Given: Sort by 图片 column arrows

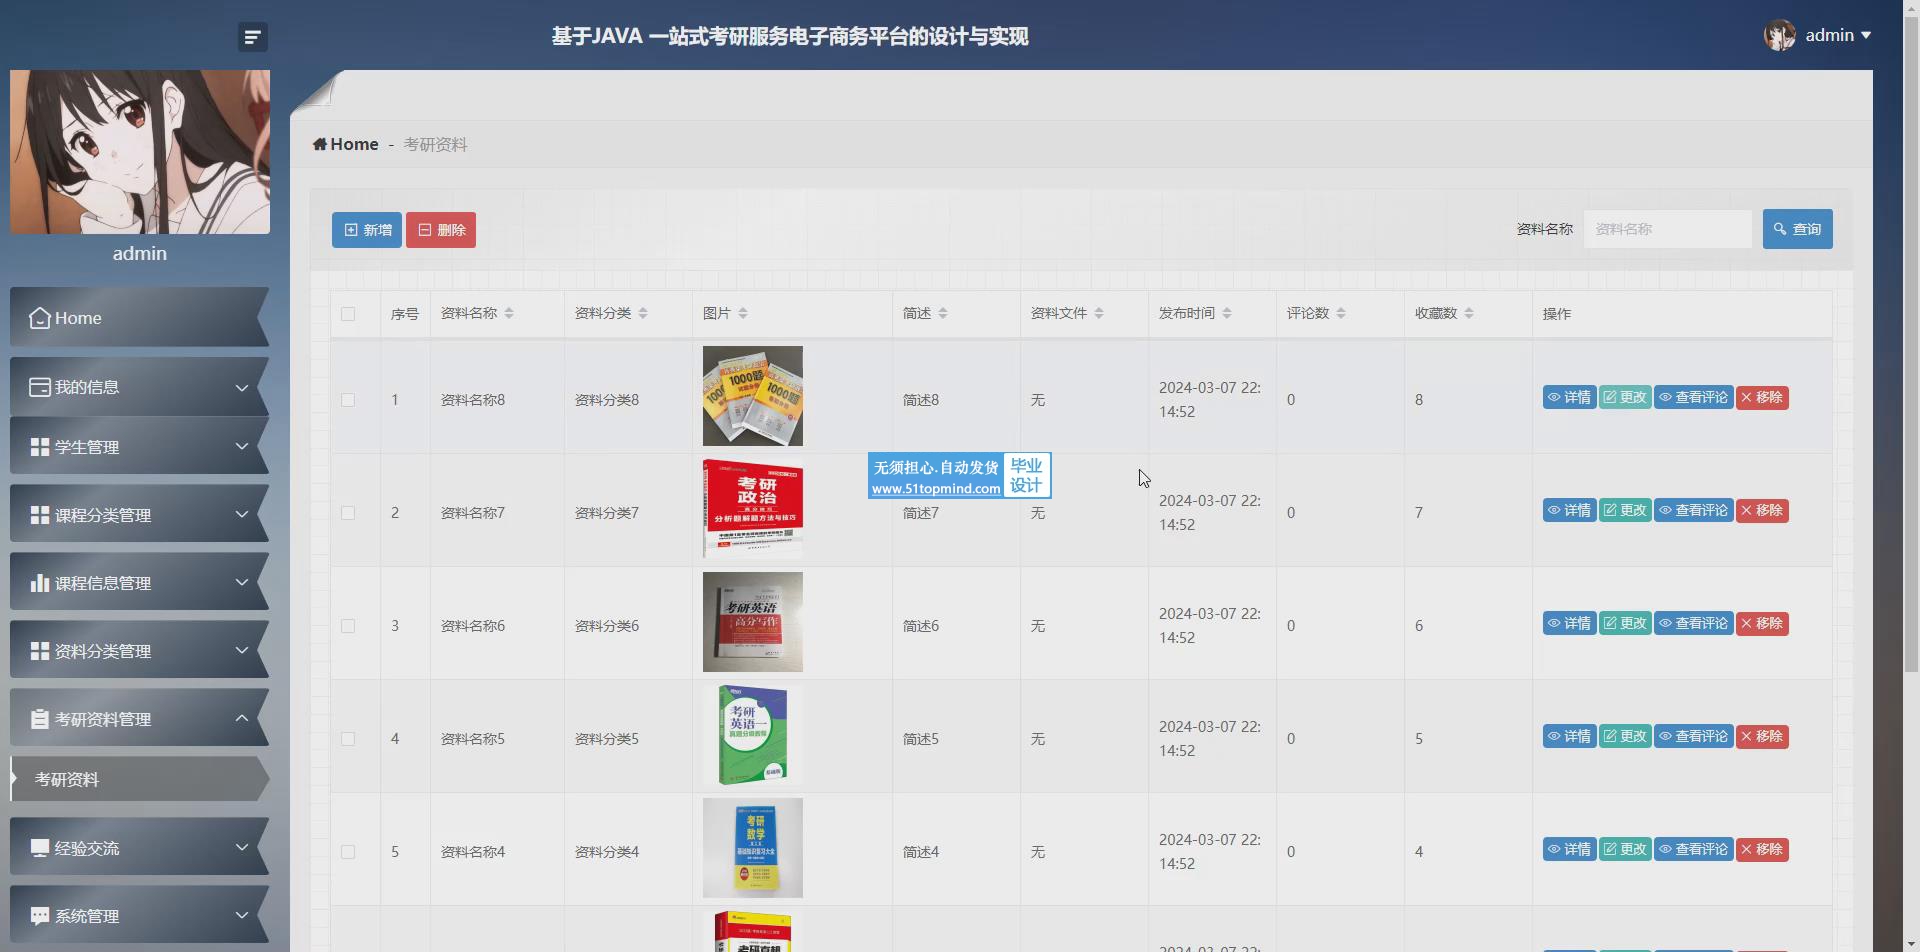Looking at the screenshot, I should tap(743, 314).
